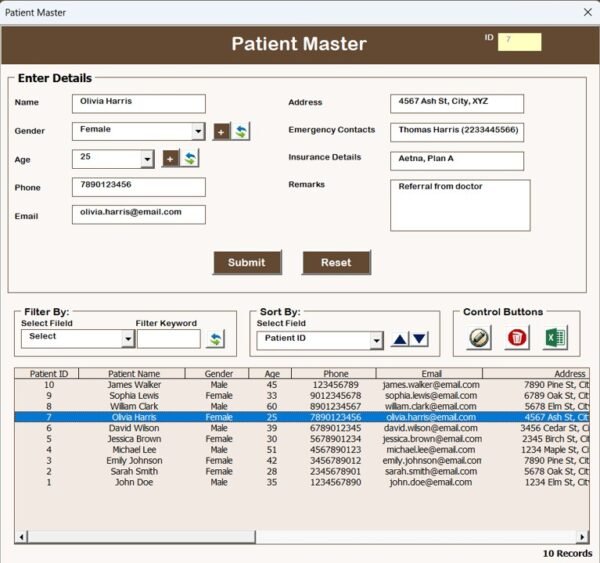Click phone 9012345678 in the table

(x=336, y=395)
